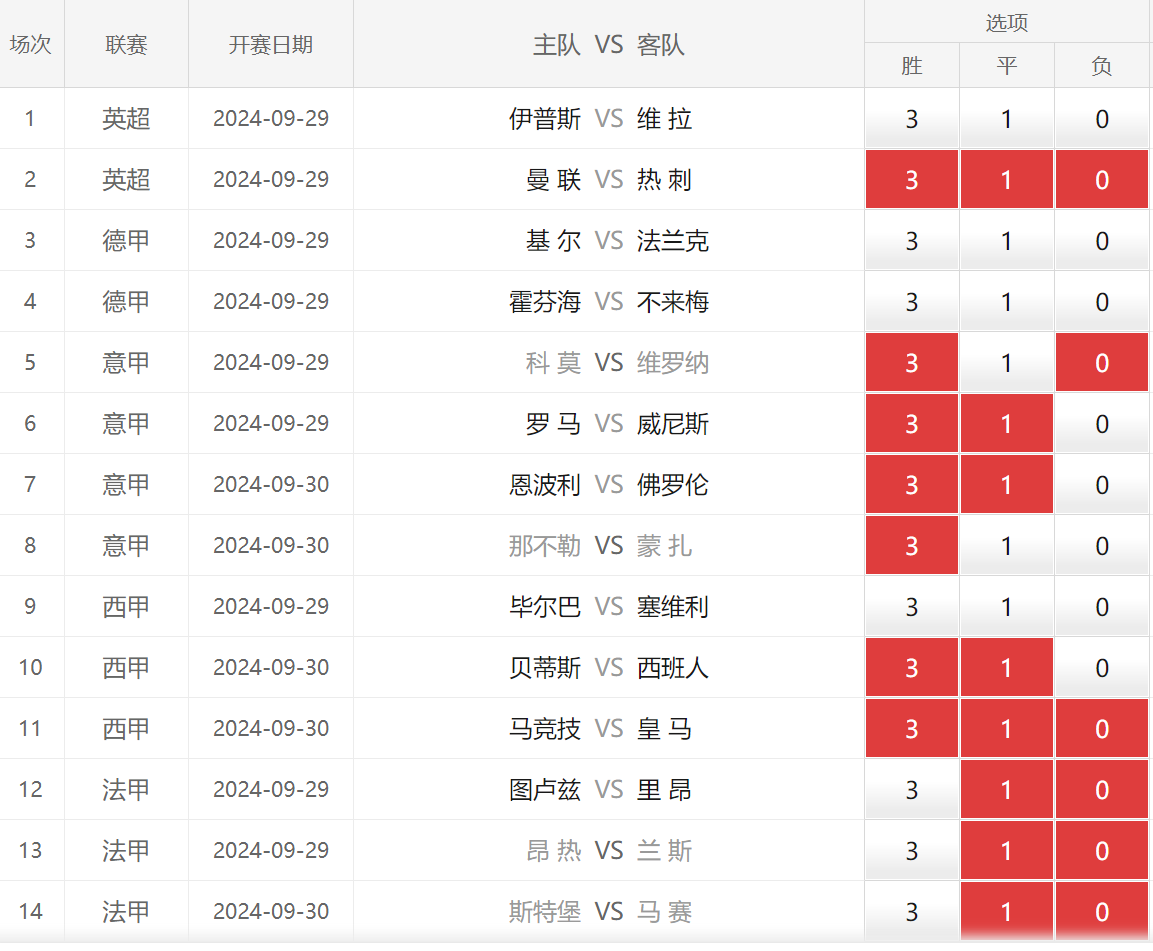Image resolution: width=1153 pixels, height=951 pixels.
Task: Click the 西甲 league cell for 毕尔巴 row
Action: (126, 607)
